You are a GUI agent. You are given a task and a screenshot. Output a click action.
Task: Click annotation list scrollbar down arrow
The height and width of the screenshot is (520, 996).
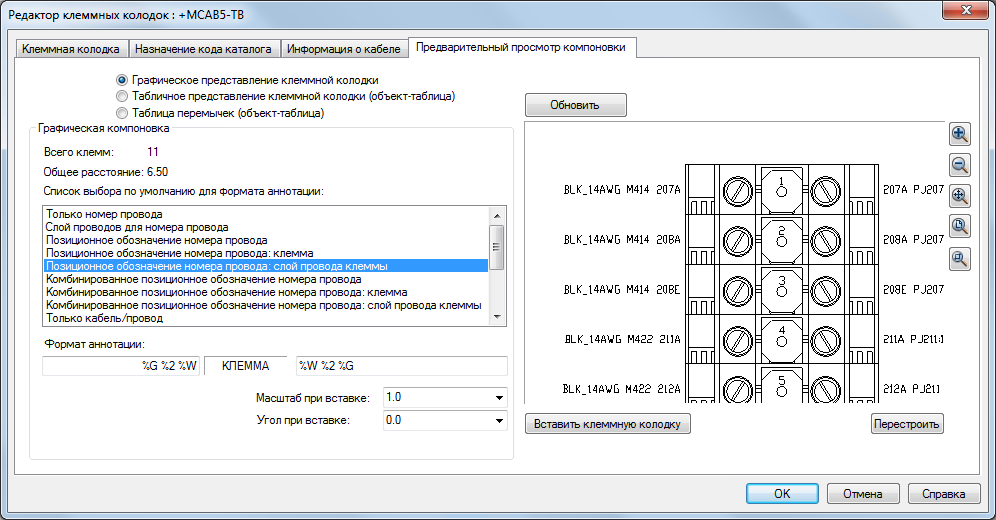pos(497,317)
